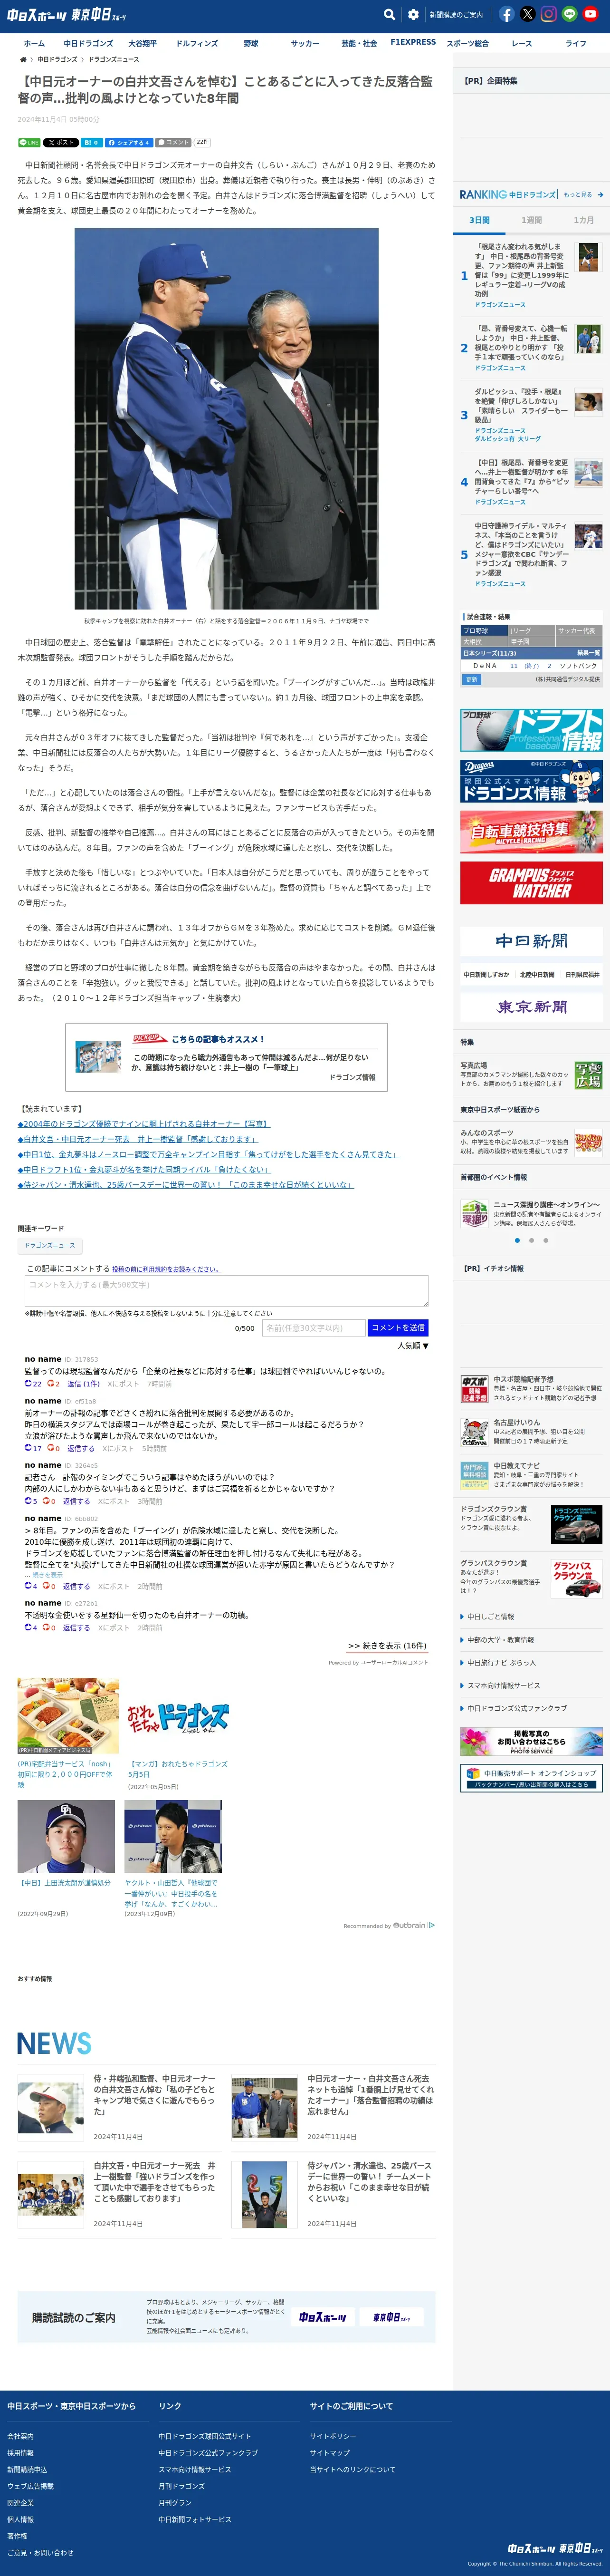Share article via Hatena B! button
610x2576 pixels.
(x=91, y=143)
